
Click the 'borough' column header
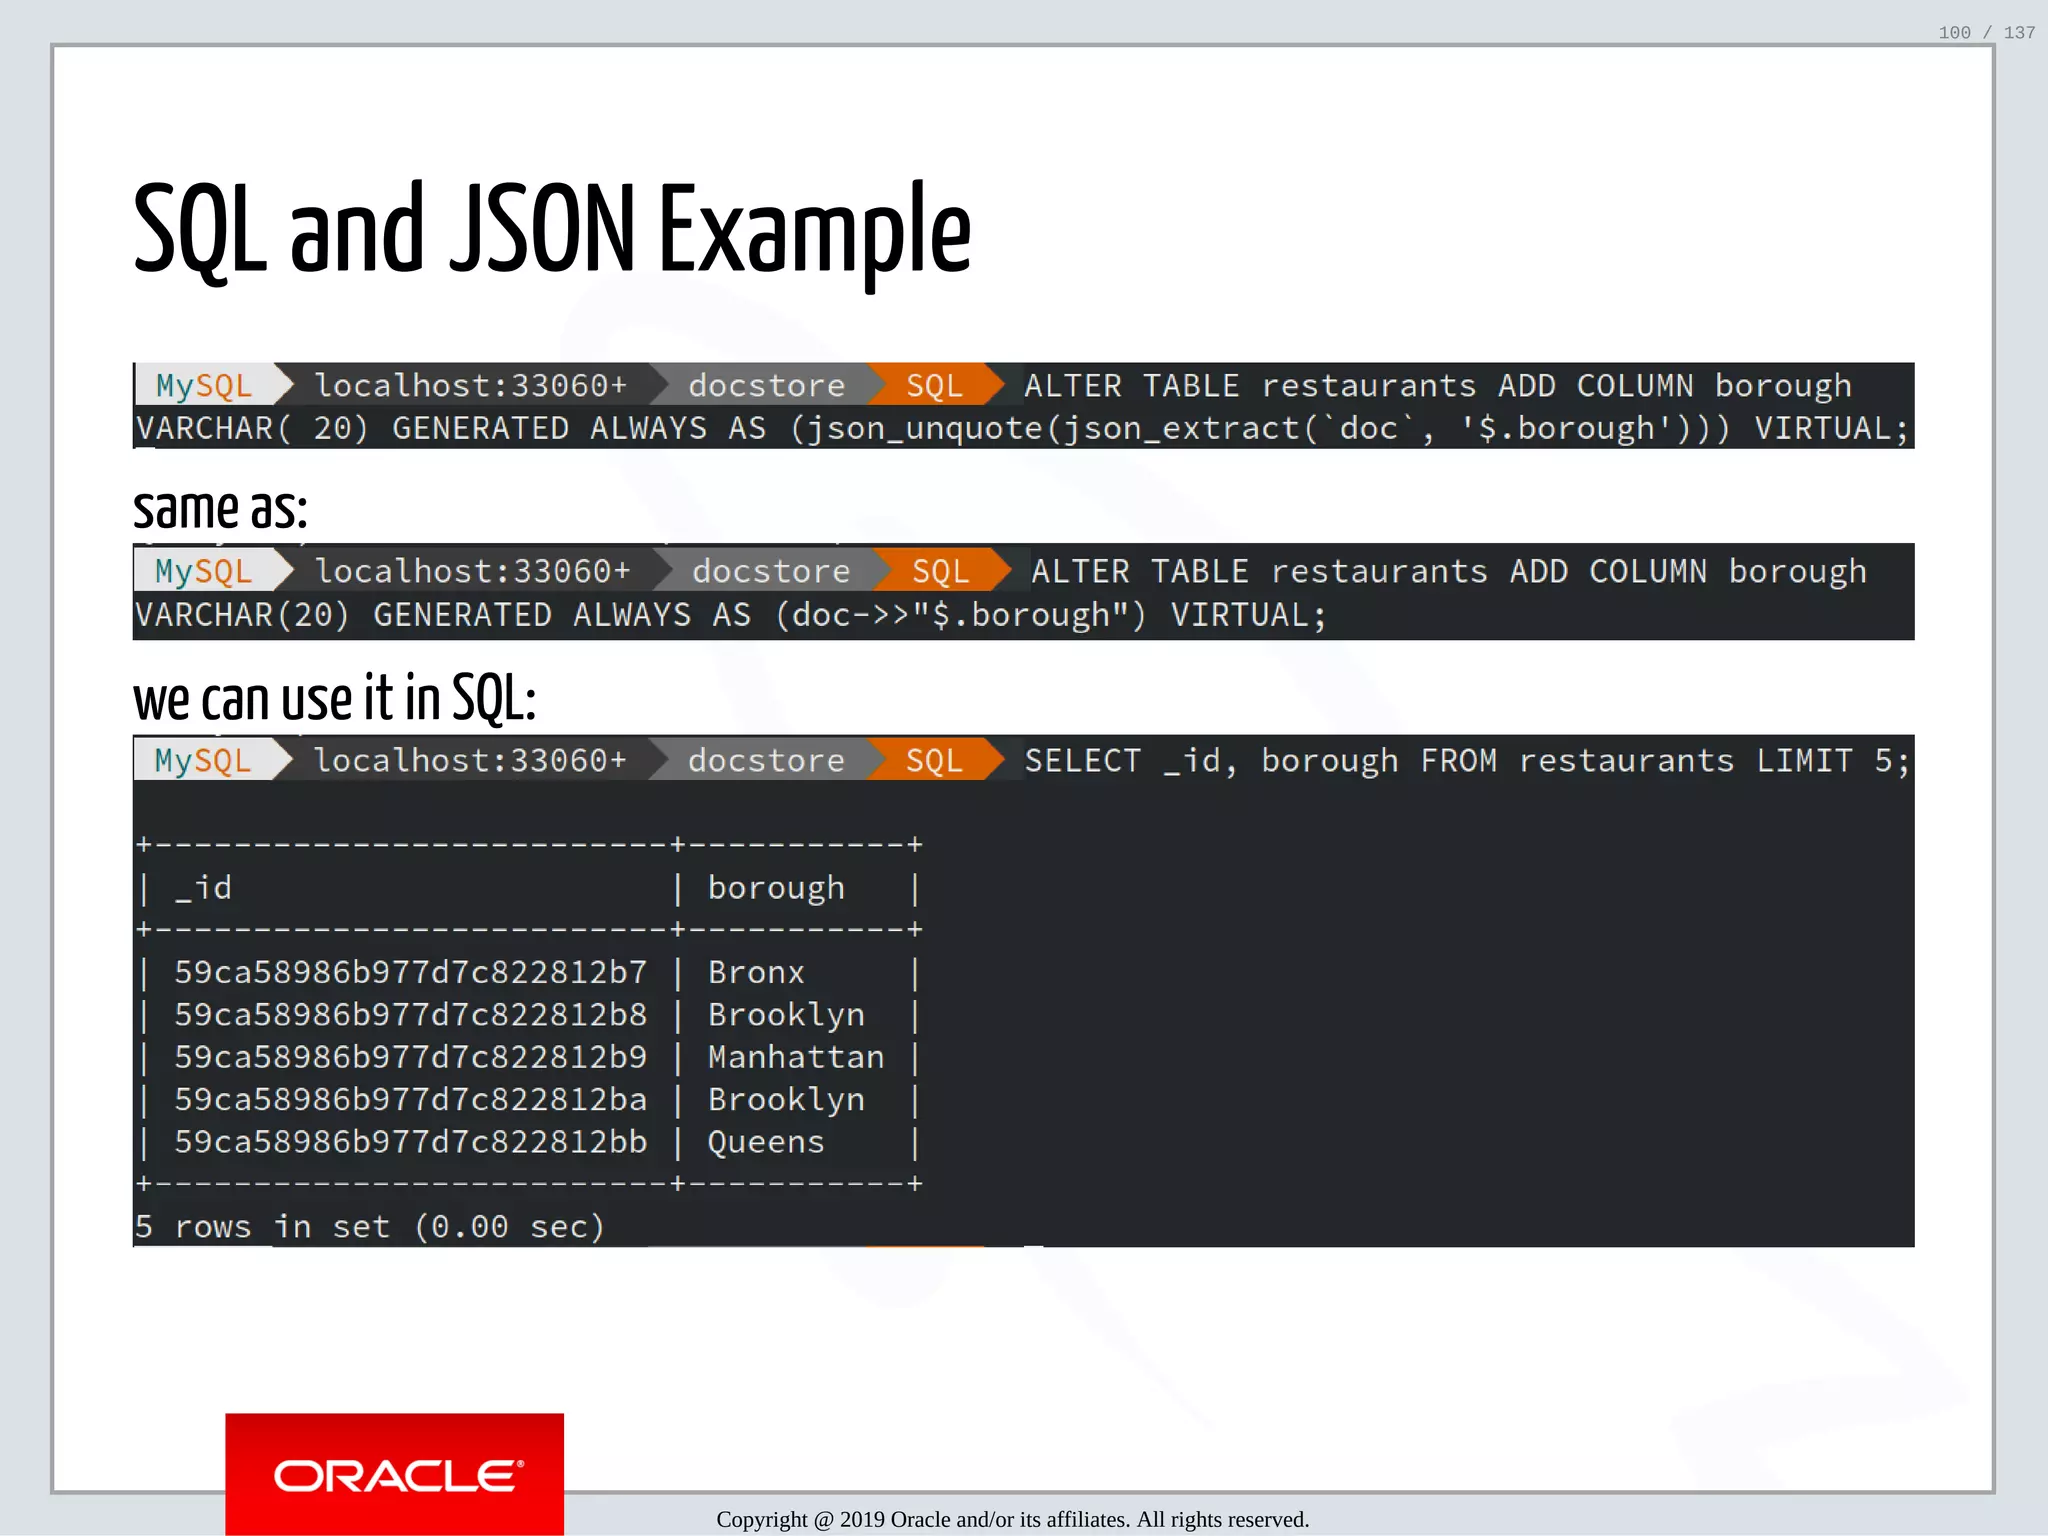click(x=776, y=888)
